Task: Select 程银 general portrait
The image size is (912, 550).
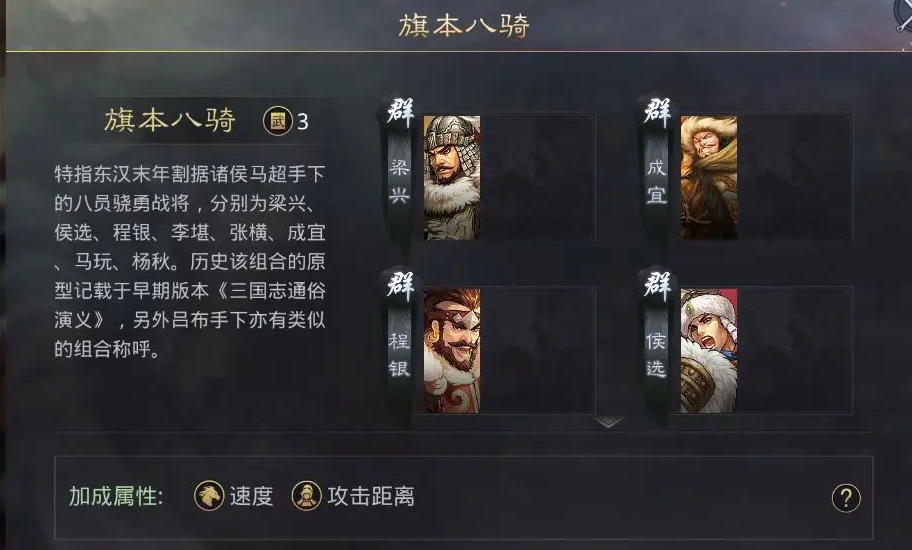Action: [x=452, y=351]
